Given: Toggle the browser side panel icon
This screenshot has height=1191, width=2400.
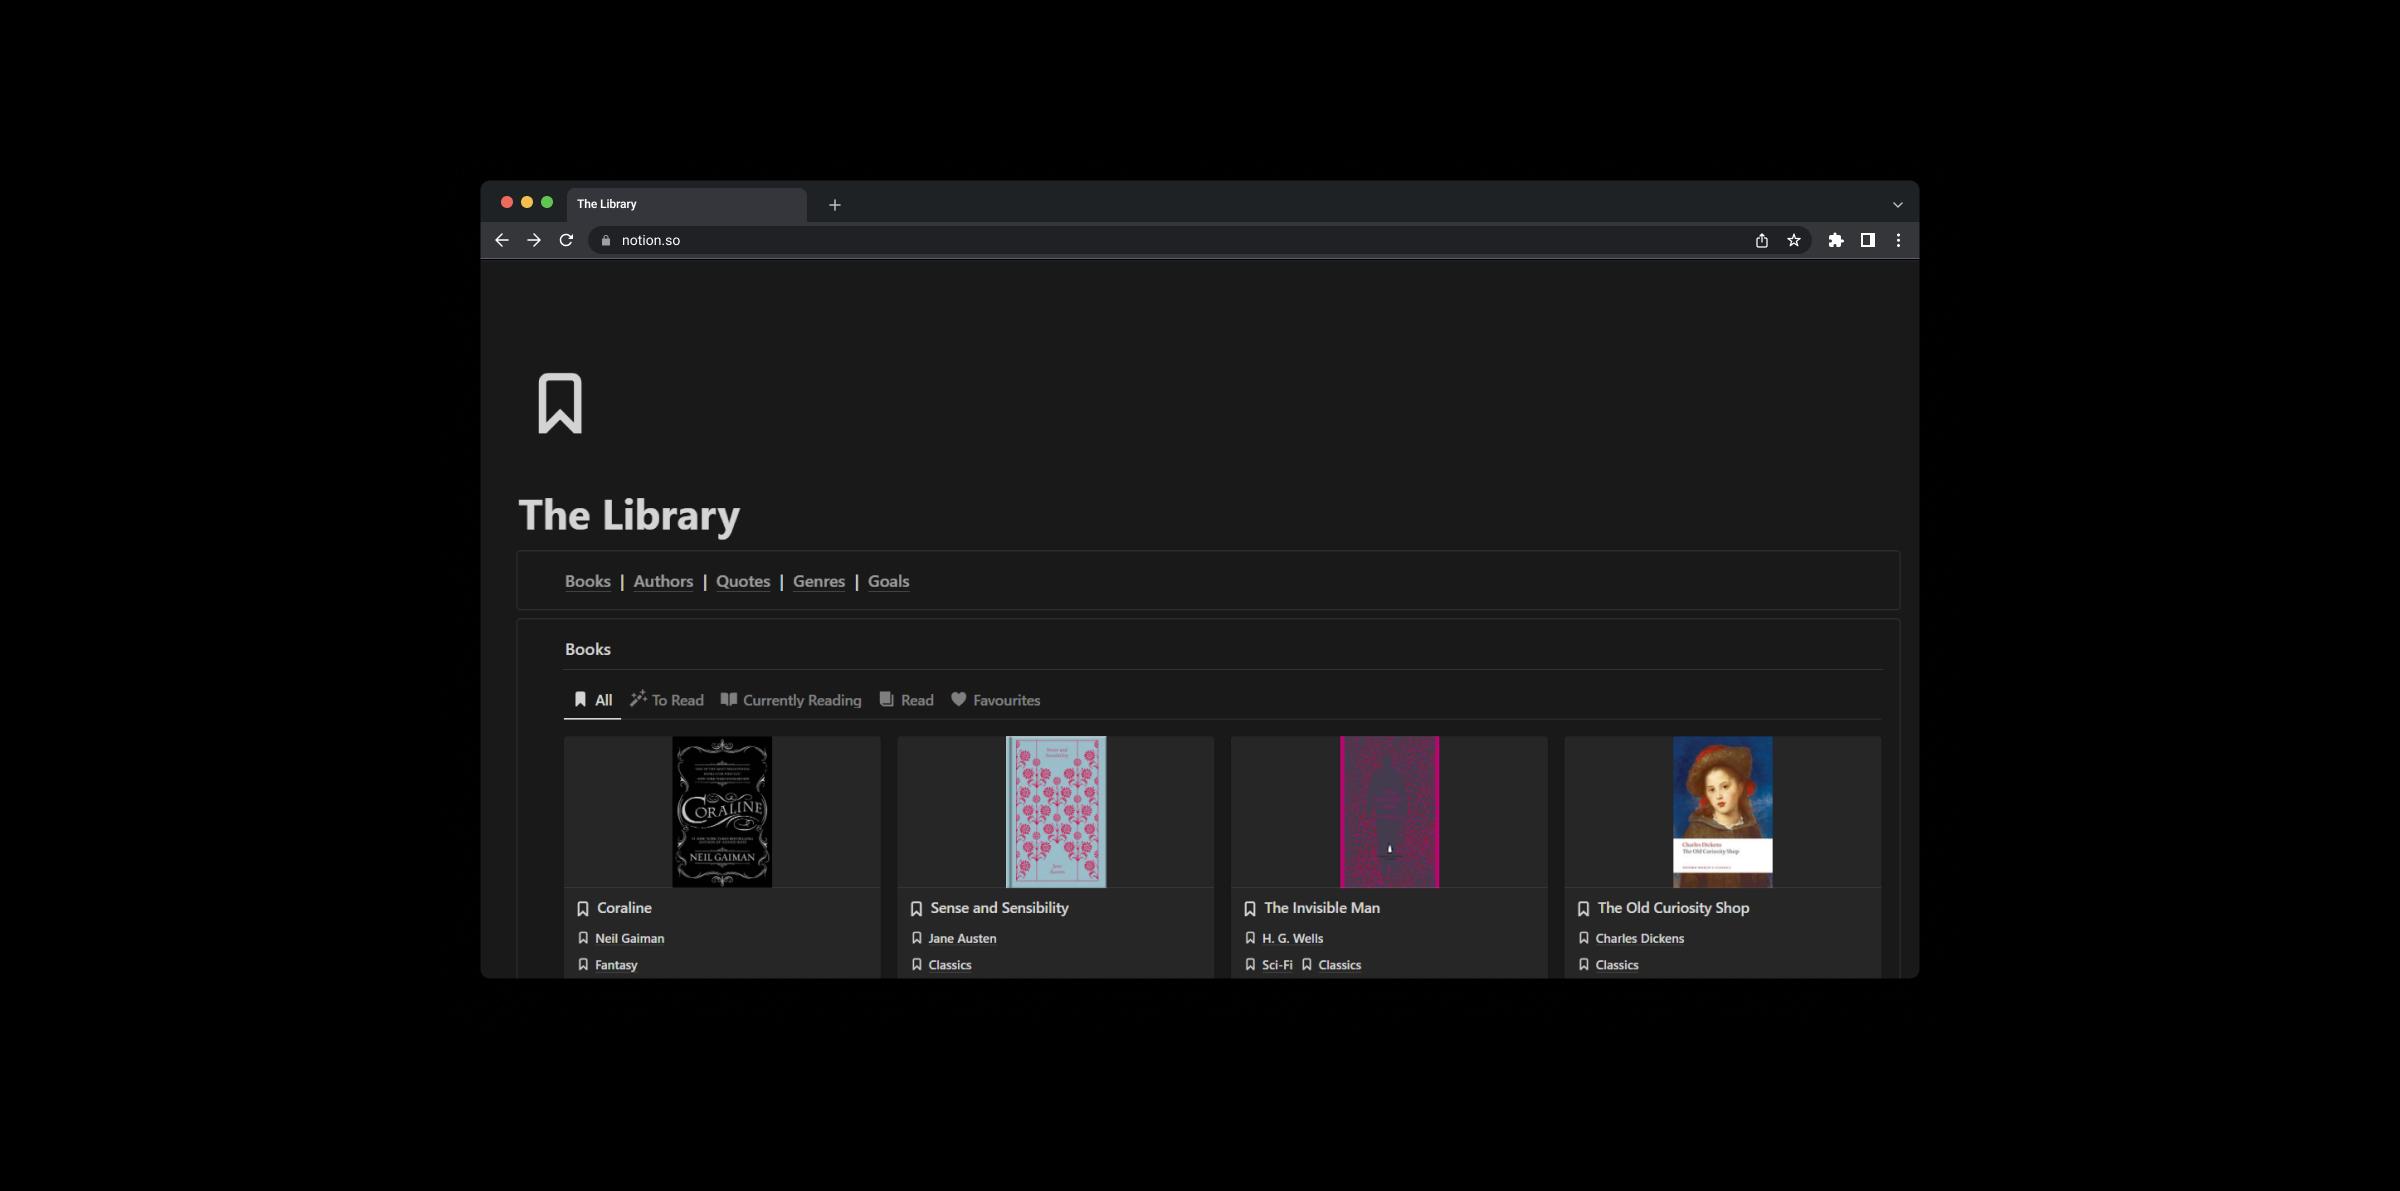Looking at the screenshot, I should tap(1867, 240).
